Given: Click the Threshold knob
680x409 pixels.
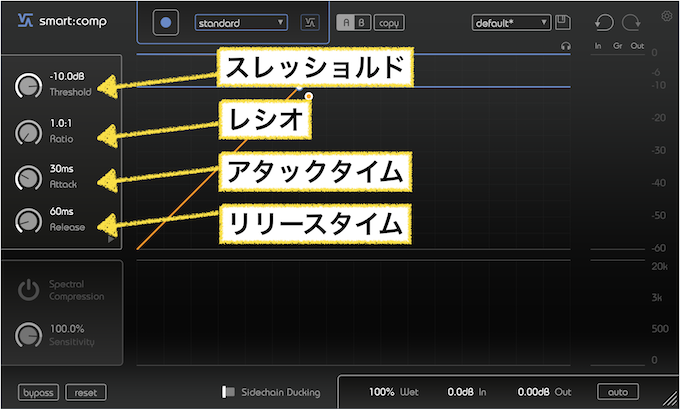Looking at the screenshot, I should click(x=28, y=85).
